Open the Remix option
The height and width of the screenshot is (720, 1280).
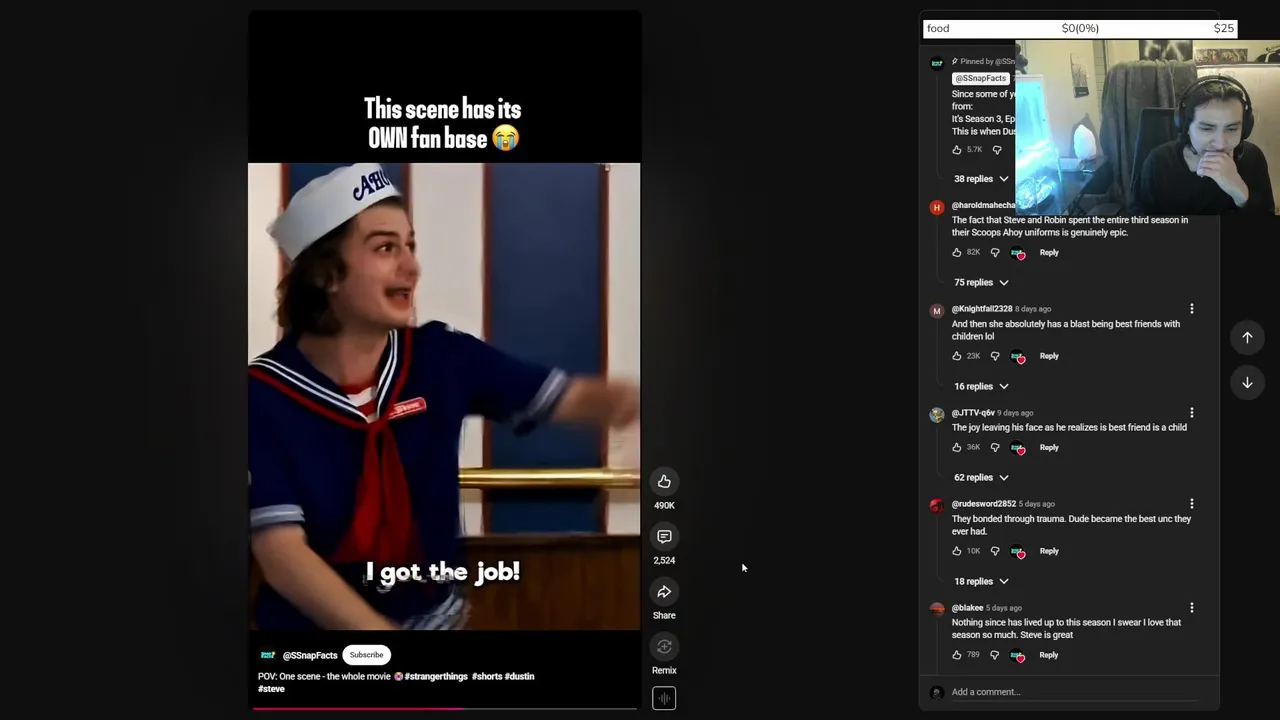pyautogui.click(x=664, y=647)
